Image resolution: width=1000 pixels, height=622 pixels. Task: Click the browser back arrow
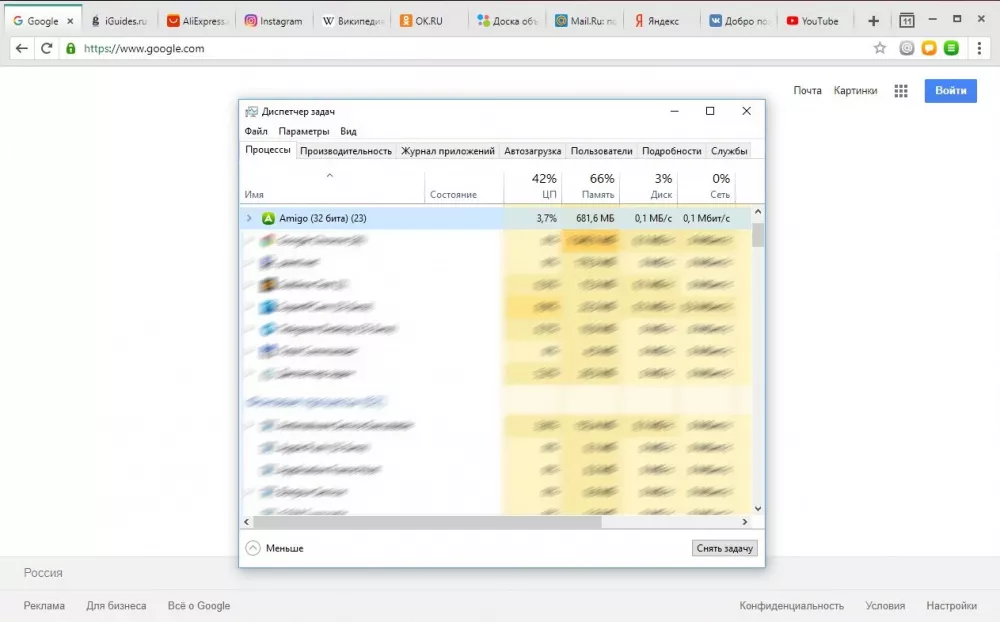point(21,48)
